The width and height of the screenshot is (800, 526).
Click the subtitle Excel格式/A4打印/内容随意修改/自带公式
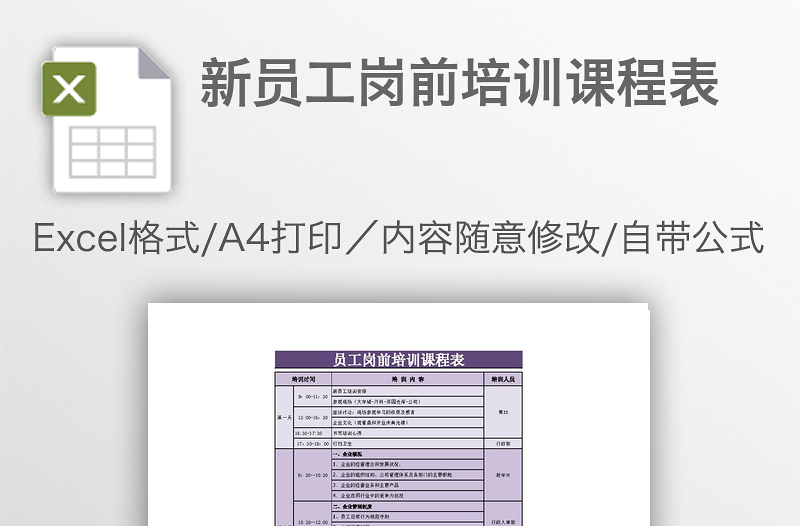pyautogui.click(x=398, y=238)
